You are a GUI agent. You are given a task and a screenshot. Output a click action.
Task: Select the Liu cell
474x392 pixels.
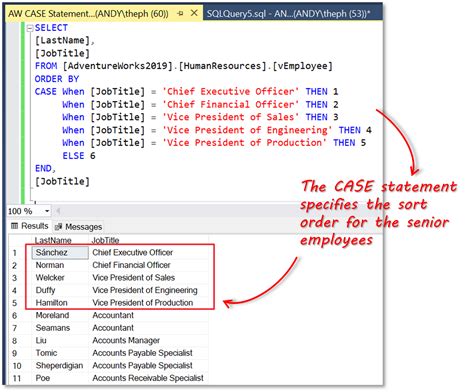click(x=60, y=340)
